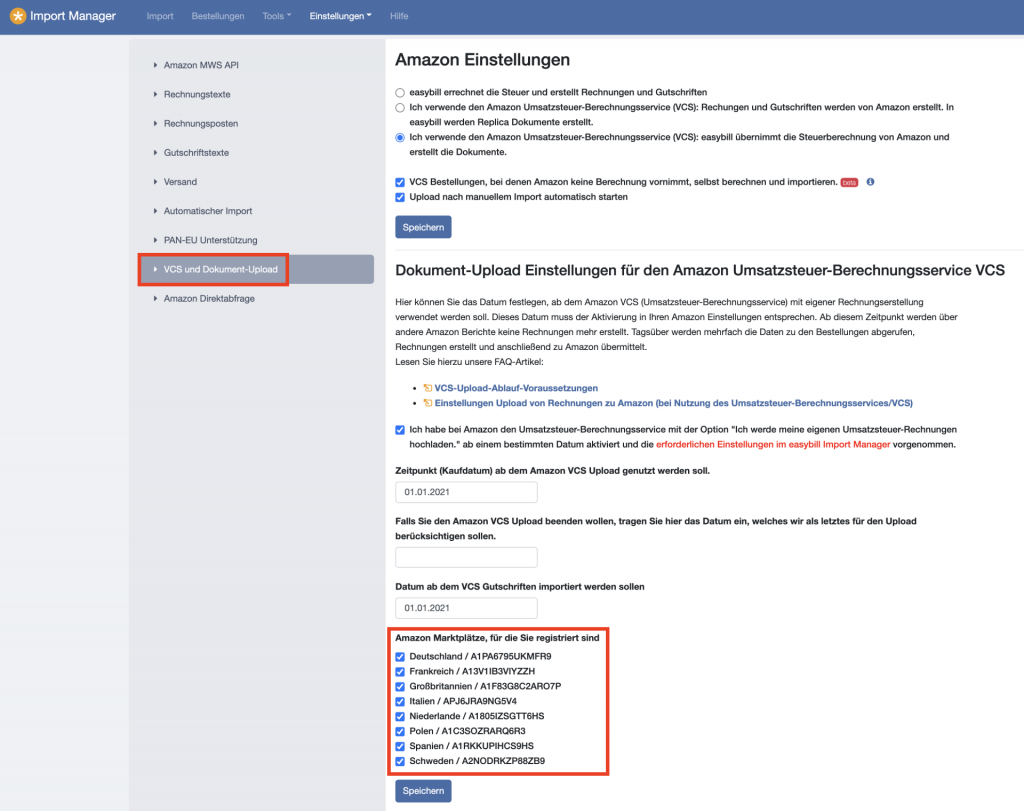This screenshot has height=811, width=1024.
Task: Expand the Automatischer Import arrow
Action: 155,211
